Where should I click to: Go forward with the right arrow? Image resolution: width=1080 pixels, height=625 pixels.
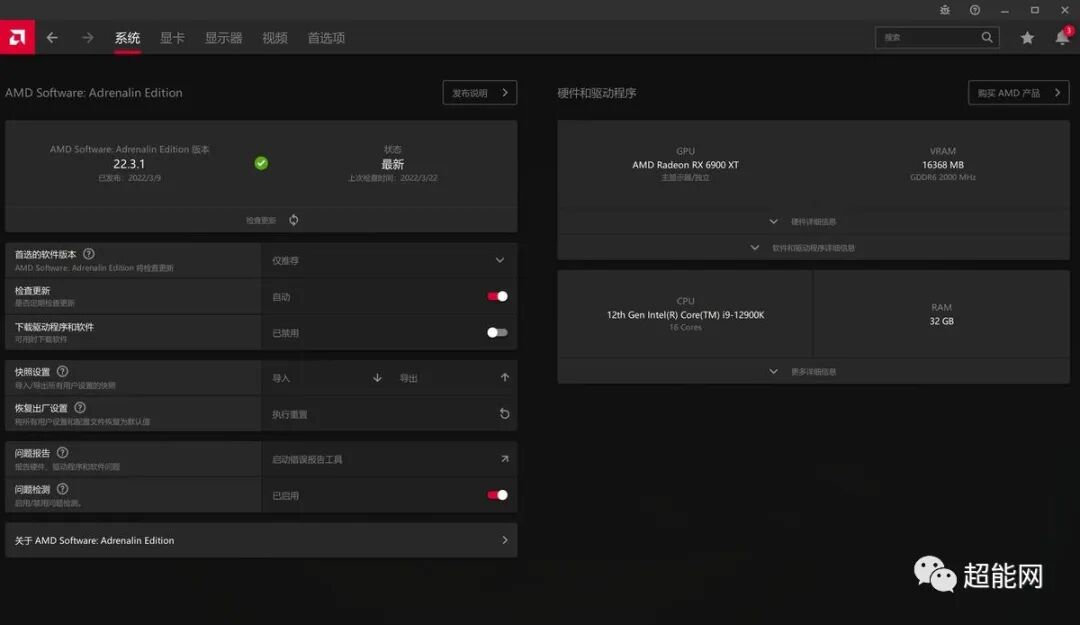87,37
